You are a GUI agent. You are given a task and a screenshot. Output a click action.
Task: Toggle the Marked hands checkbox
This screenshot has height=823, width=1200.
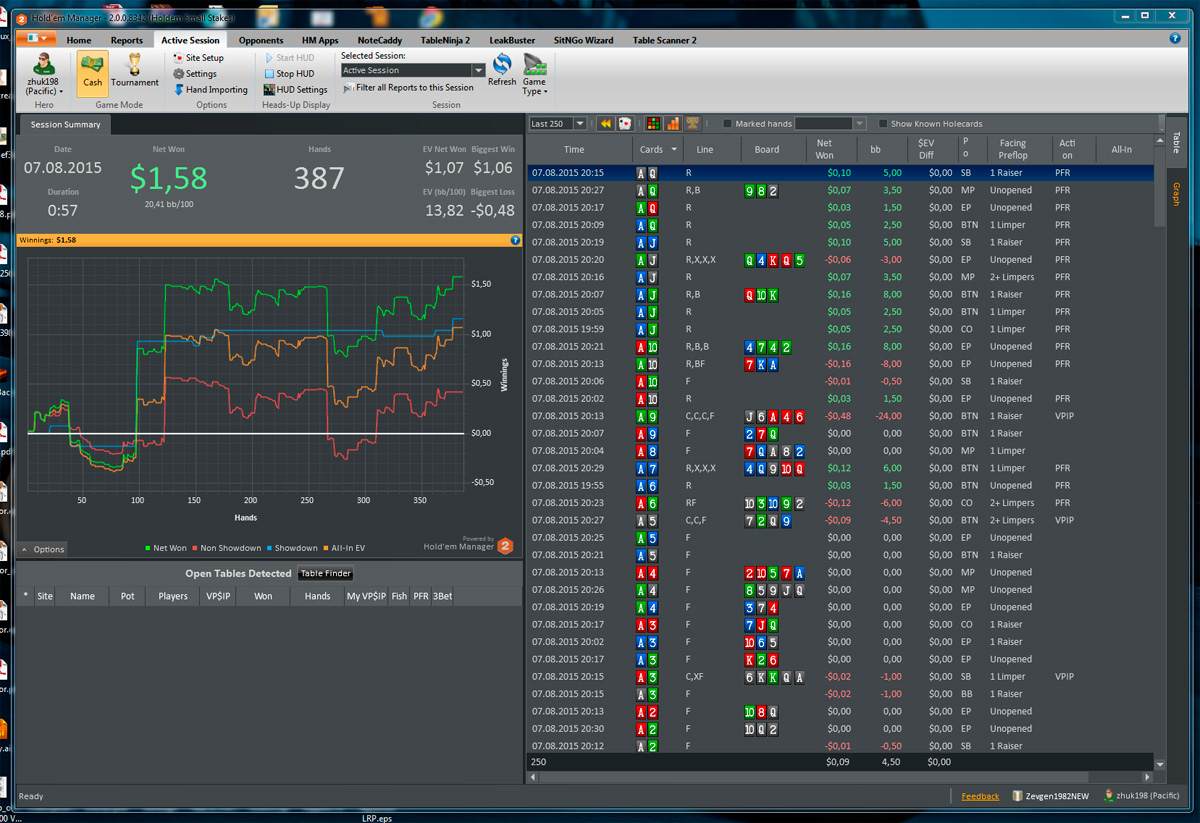pos(727,124)
